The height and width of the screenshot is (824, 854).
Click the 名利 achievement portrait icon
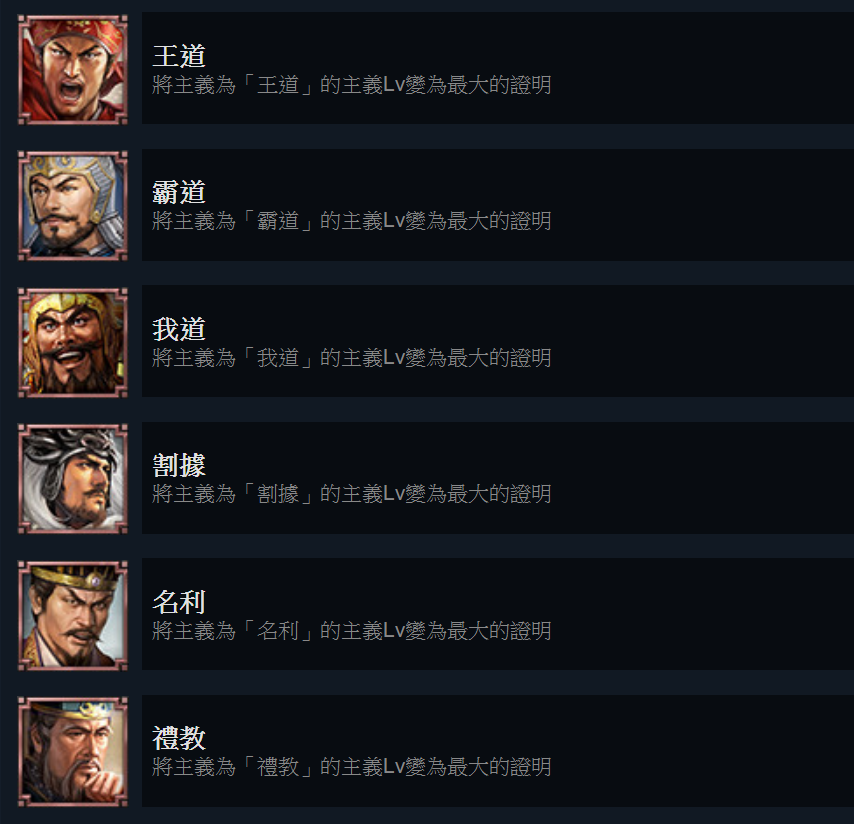click(73, 615)
